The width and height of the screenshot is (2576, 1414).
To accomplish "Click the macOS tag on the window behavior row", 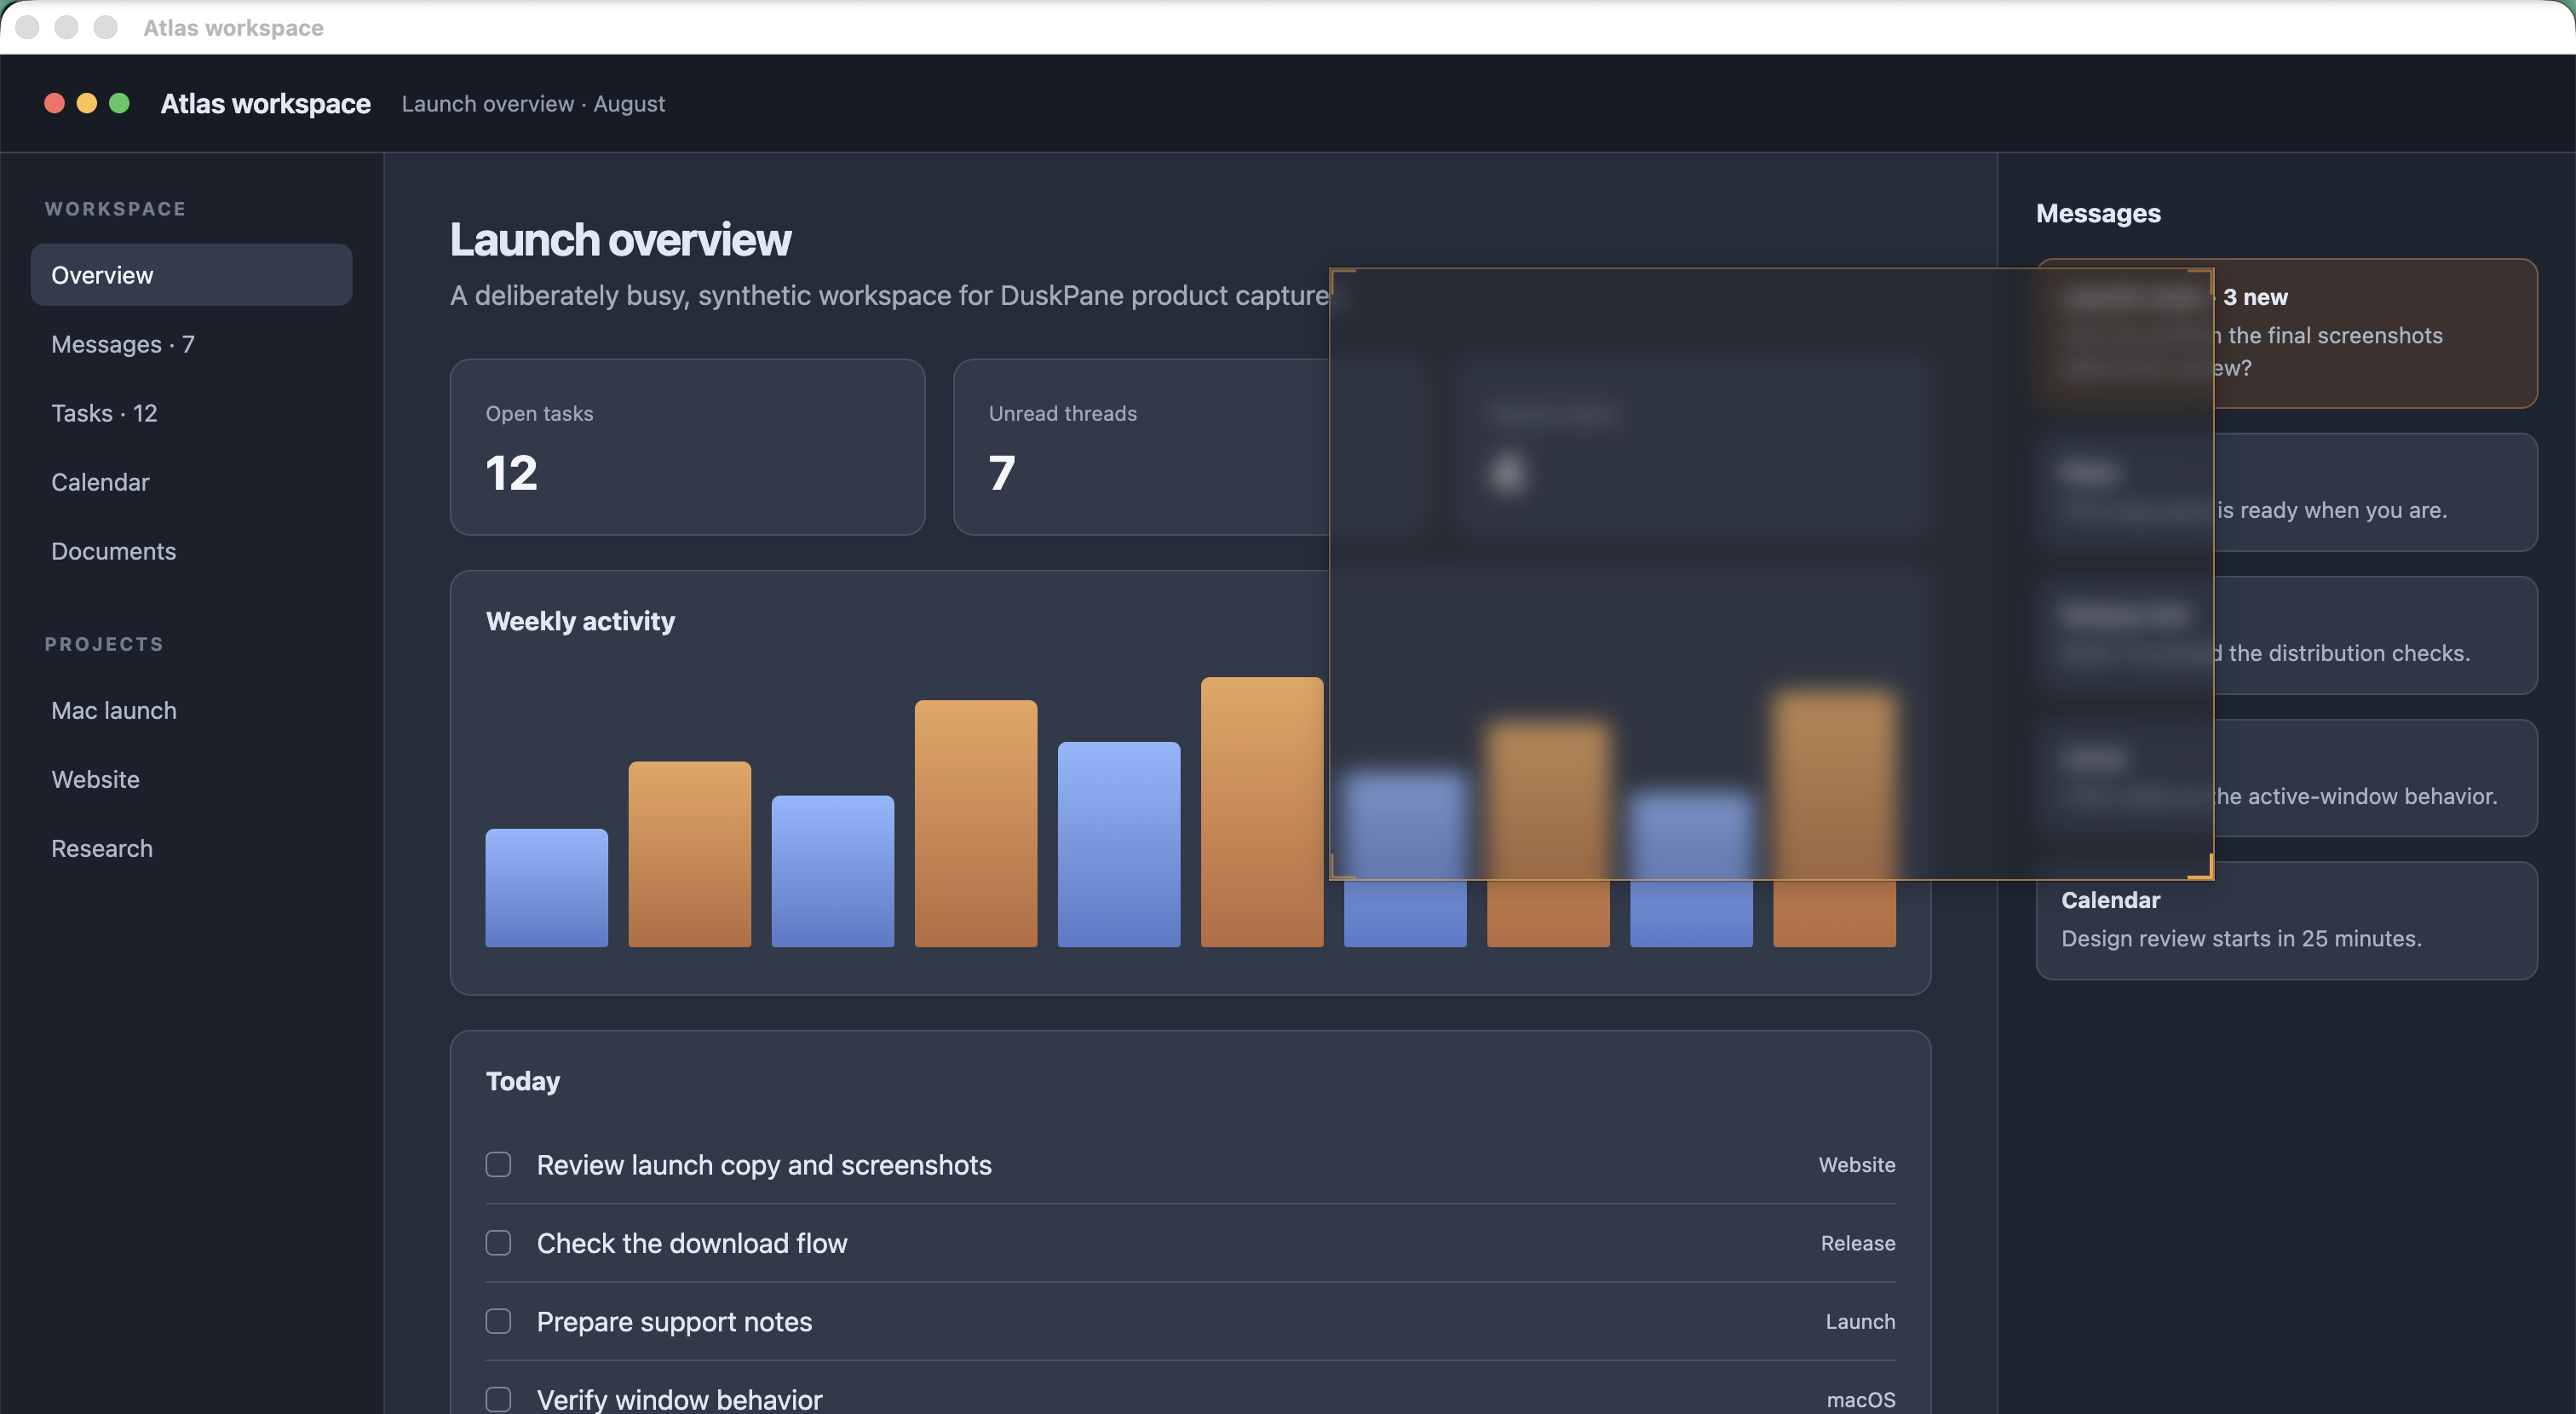I will click(x=1861, y=1400).
